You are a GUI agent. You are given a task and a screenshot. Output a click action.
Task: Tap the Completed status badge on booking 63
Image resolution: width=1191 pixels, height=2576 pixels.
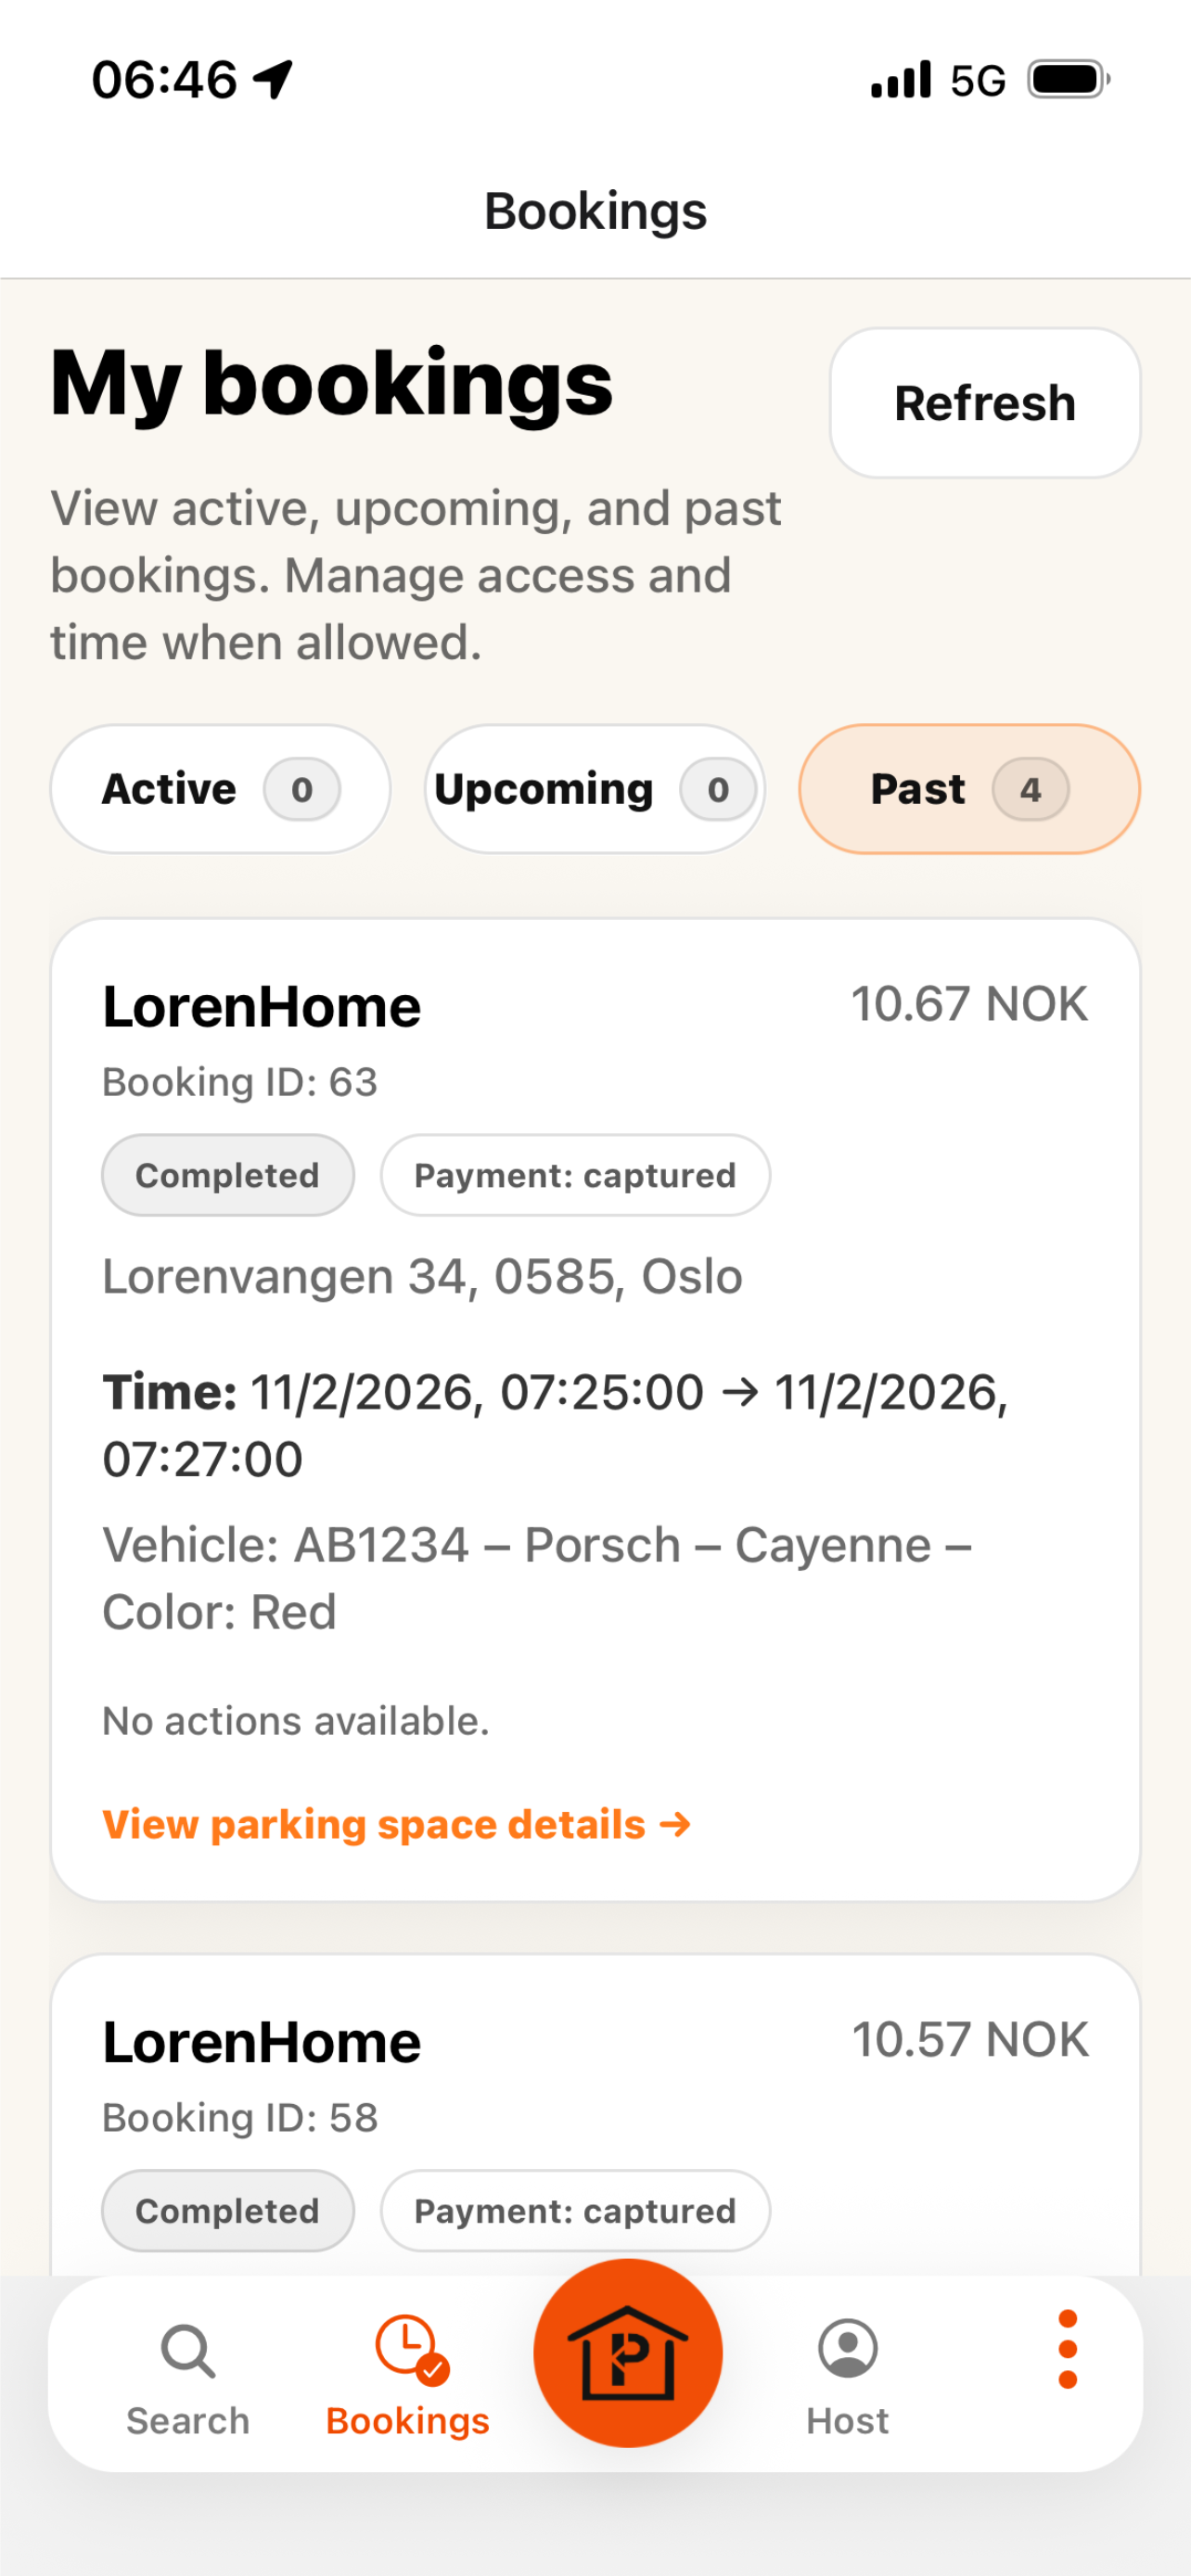227,1175
